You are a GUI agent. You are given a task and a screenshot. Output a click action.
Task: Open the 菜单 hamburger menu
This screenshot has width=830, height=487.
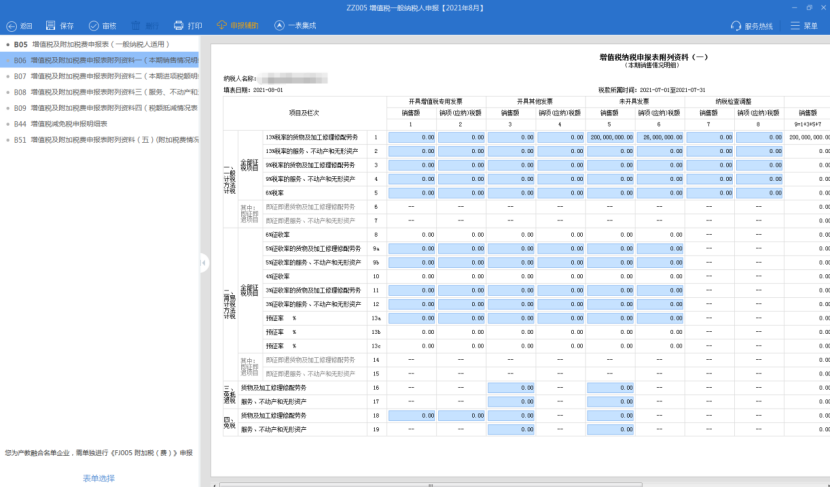click(804, 26)
